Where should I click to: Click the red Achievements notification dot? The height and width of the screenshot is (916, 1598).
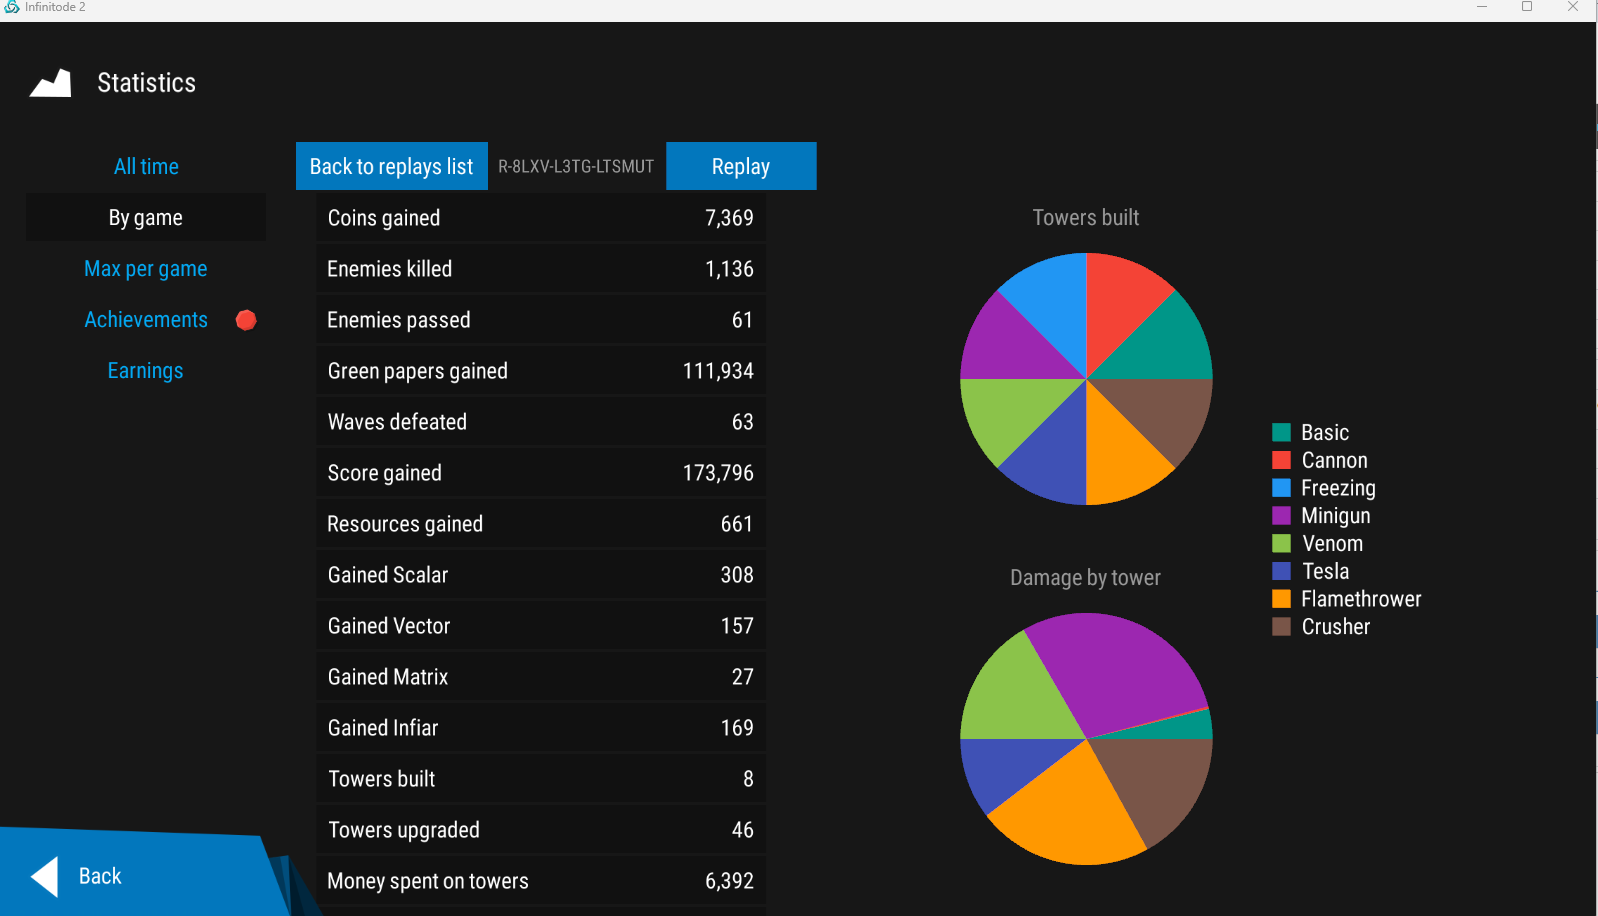[246, 320]
